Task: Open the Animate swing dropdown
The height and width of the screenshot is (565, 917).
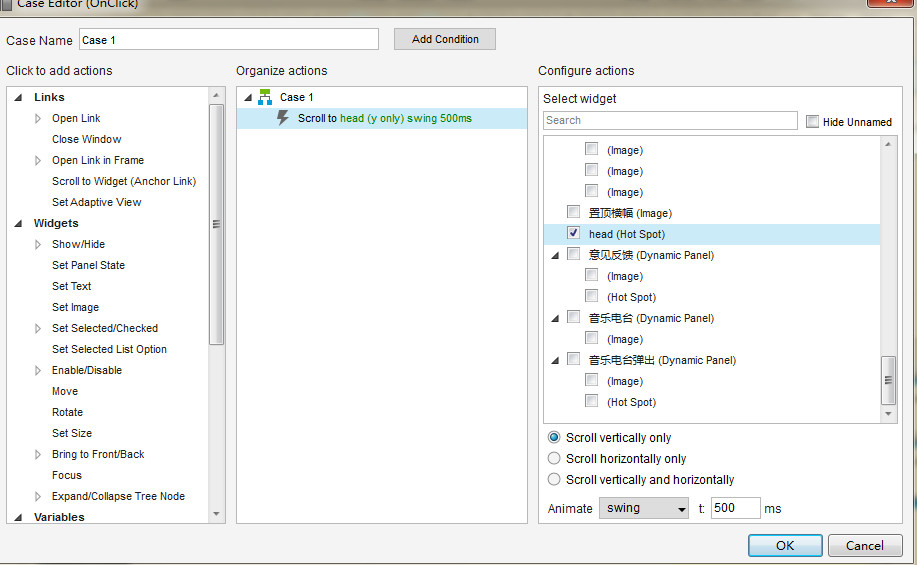Action: 644,508
